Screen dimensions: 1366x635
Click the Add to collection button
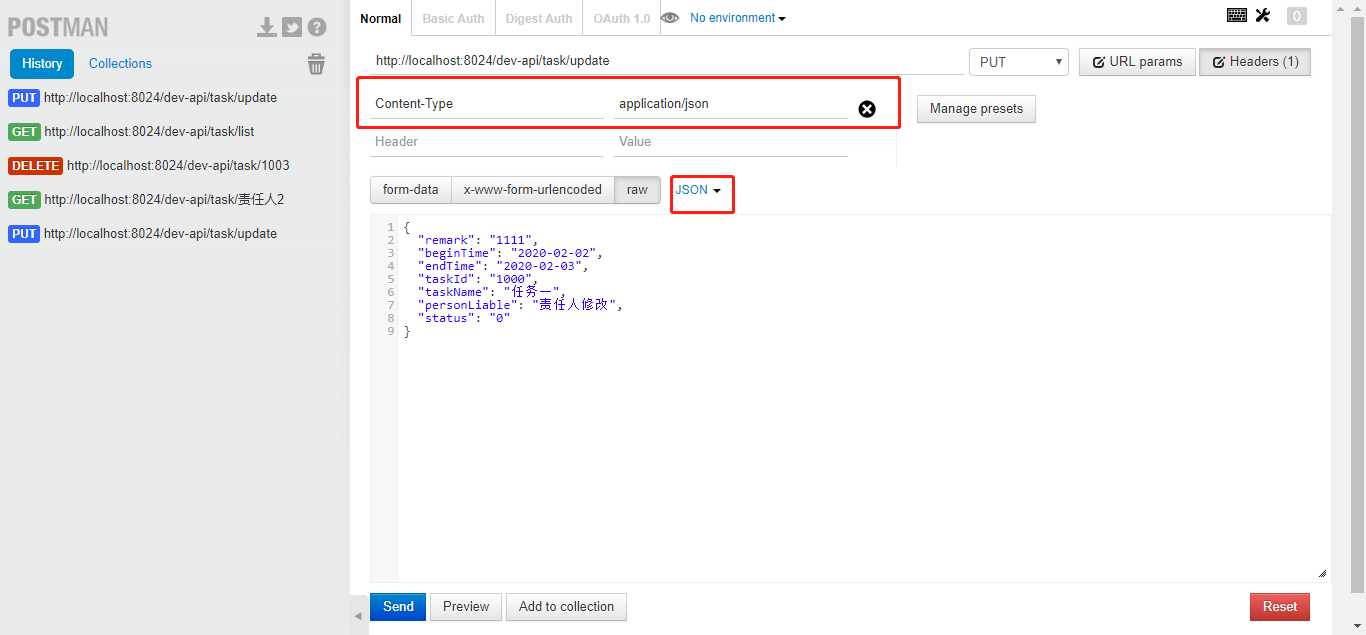tap(566, 607)
